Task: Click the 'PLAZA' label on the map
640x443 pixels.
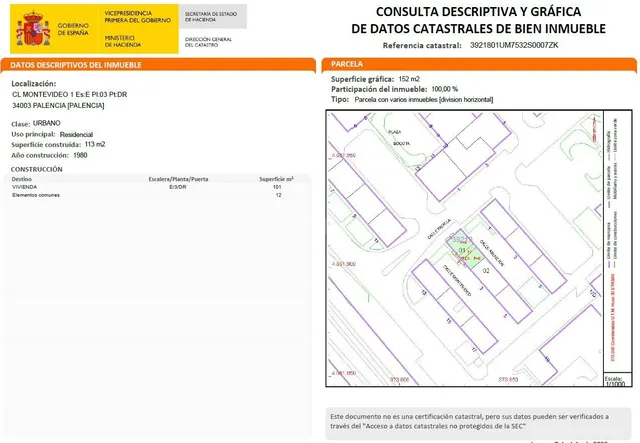Action: pyautogui.click(x=394, y=132)
